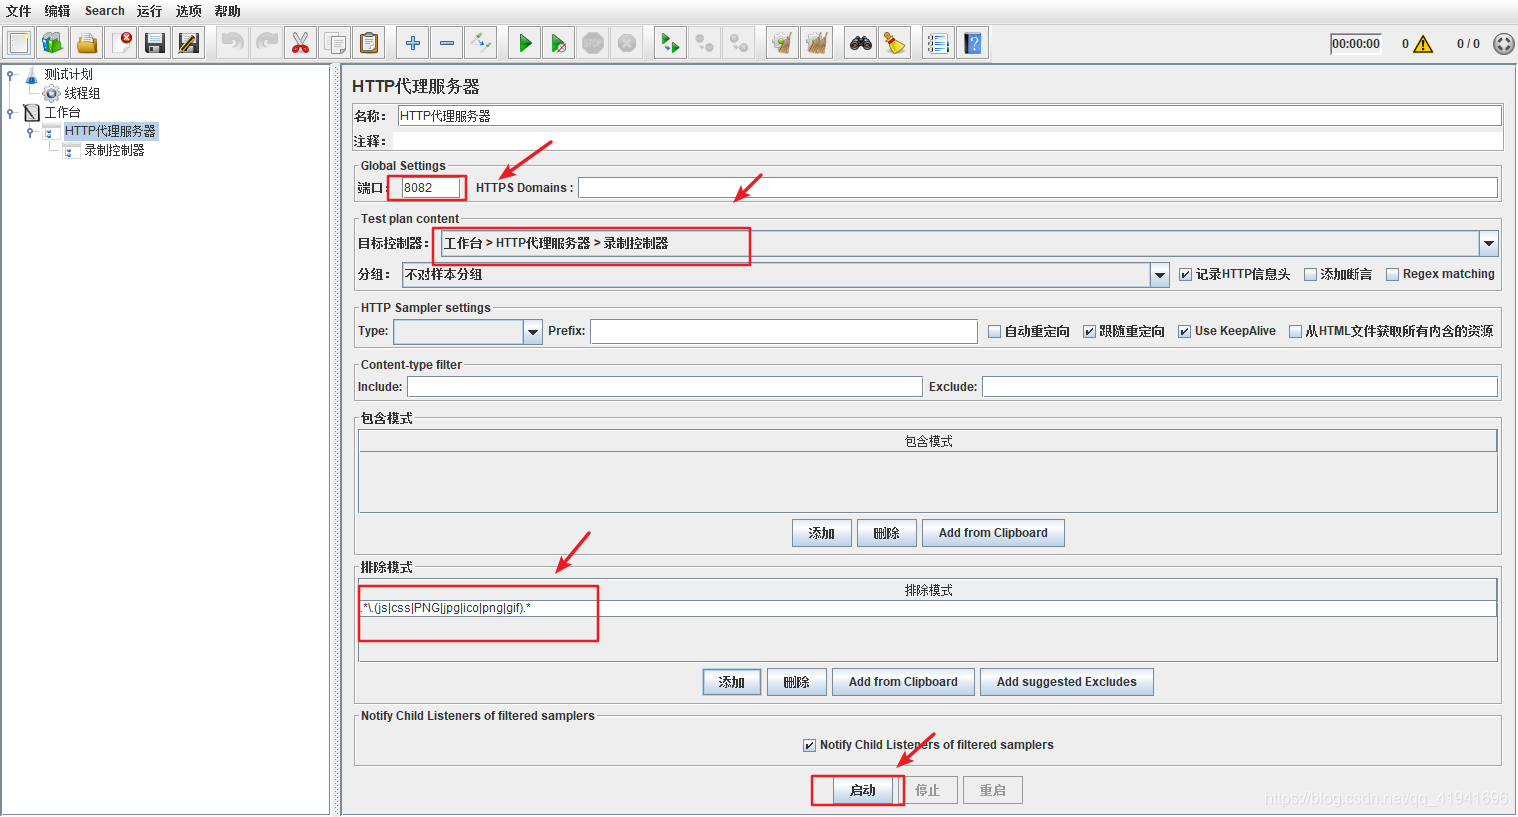Click the 排除模式 regex pattern row

[x=928, y=608]
